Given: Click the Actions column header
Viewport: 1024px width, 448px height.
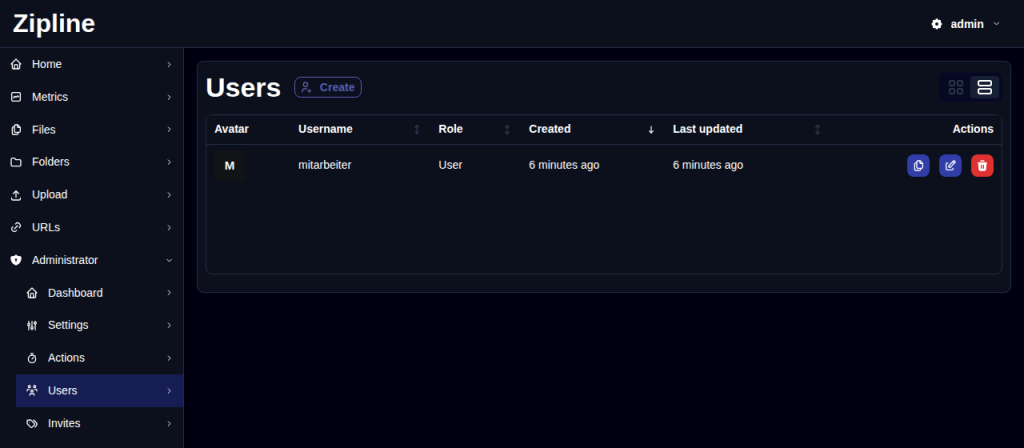Looking at the screenshot, I should (972, 129).
